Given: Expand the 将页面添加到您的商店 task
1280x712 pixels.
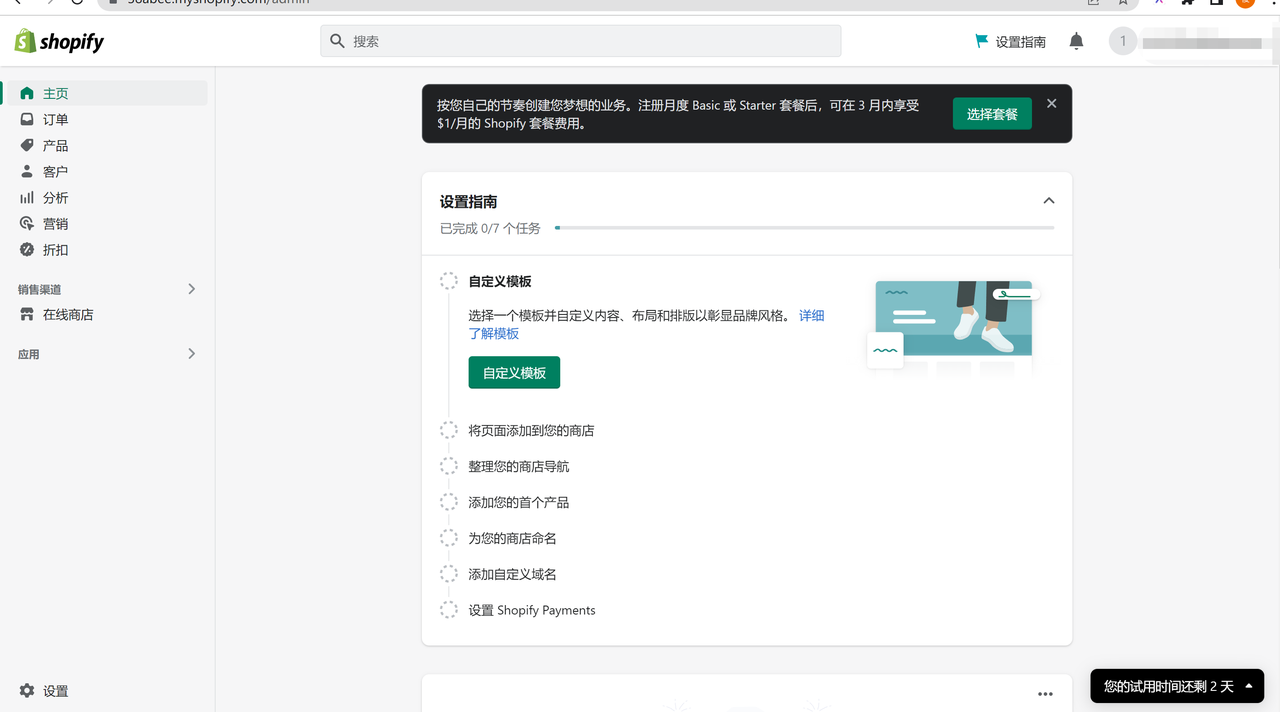Looking at the screenshot, I should 532,430.
